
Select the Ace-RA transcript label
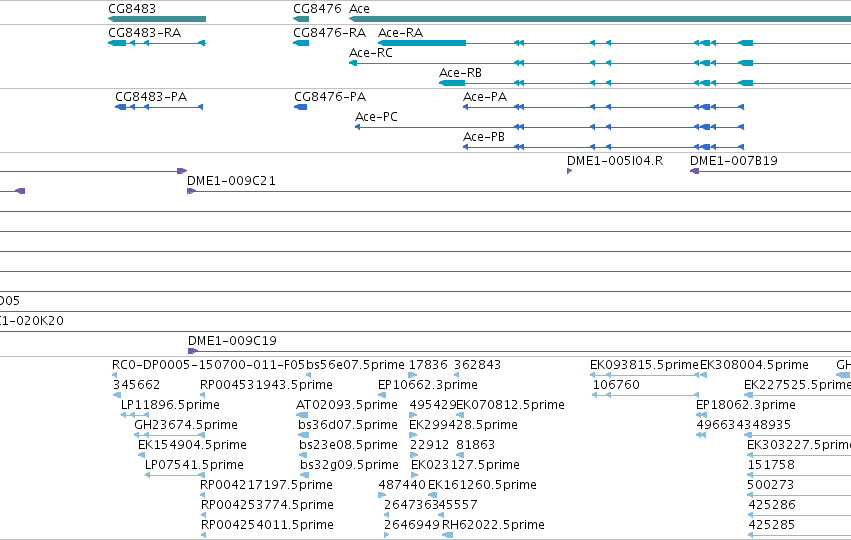click(401, 33)
